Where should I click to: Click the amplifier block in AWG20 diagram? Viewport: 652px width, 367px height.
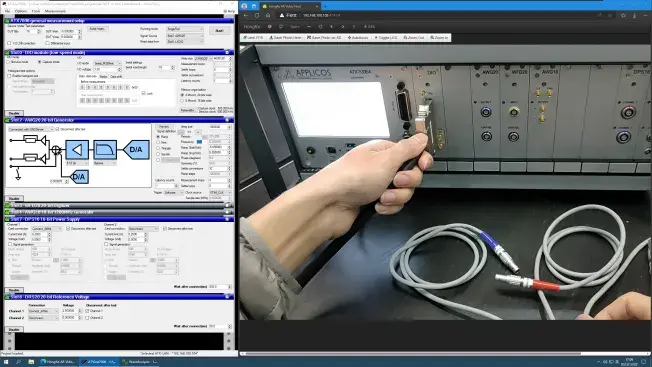click(77, 150)
